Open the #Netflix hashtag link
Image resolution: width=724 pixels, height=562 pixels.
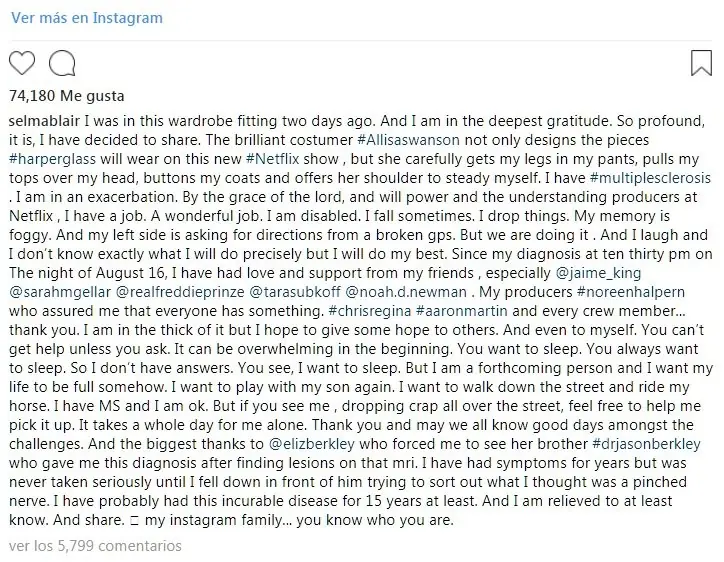[x=273, y=159]
